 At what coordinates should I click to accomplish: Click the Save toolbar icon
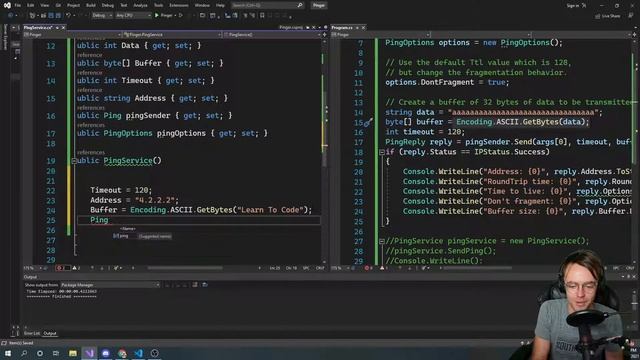51,16
